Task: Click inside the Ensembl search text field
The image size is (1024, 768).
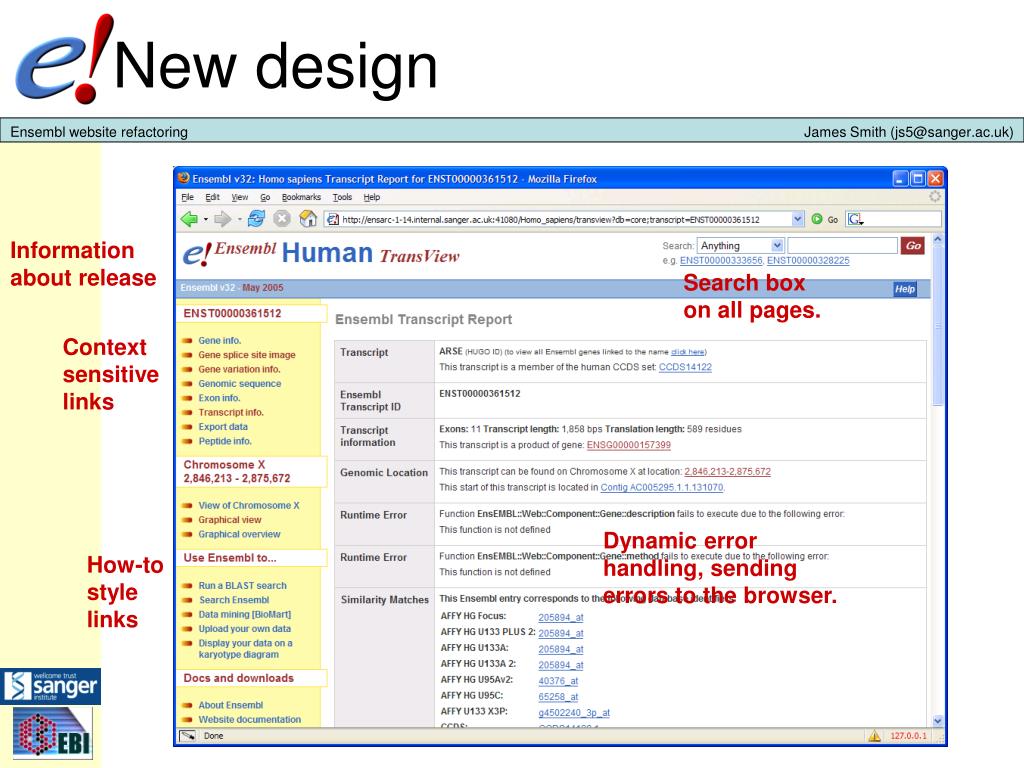Action: click(x=842, y=246)
